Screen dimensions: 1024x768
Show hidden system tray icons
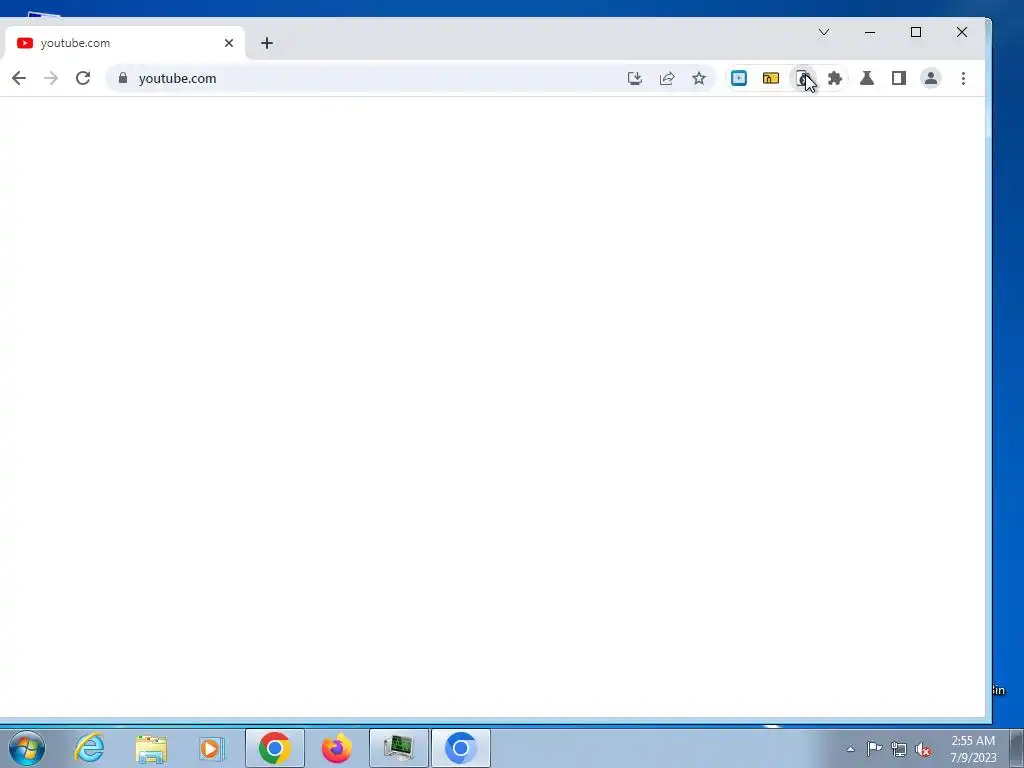tap(850, 749)
